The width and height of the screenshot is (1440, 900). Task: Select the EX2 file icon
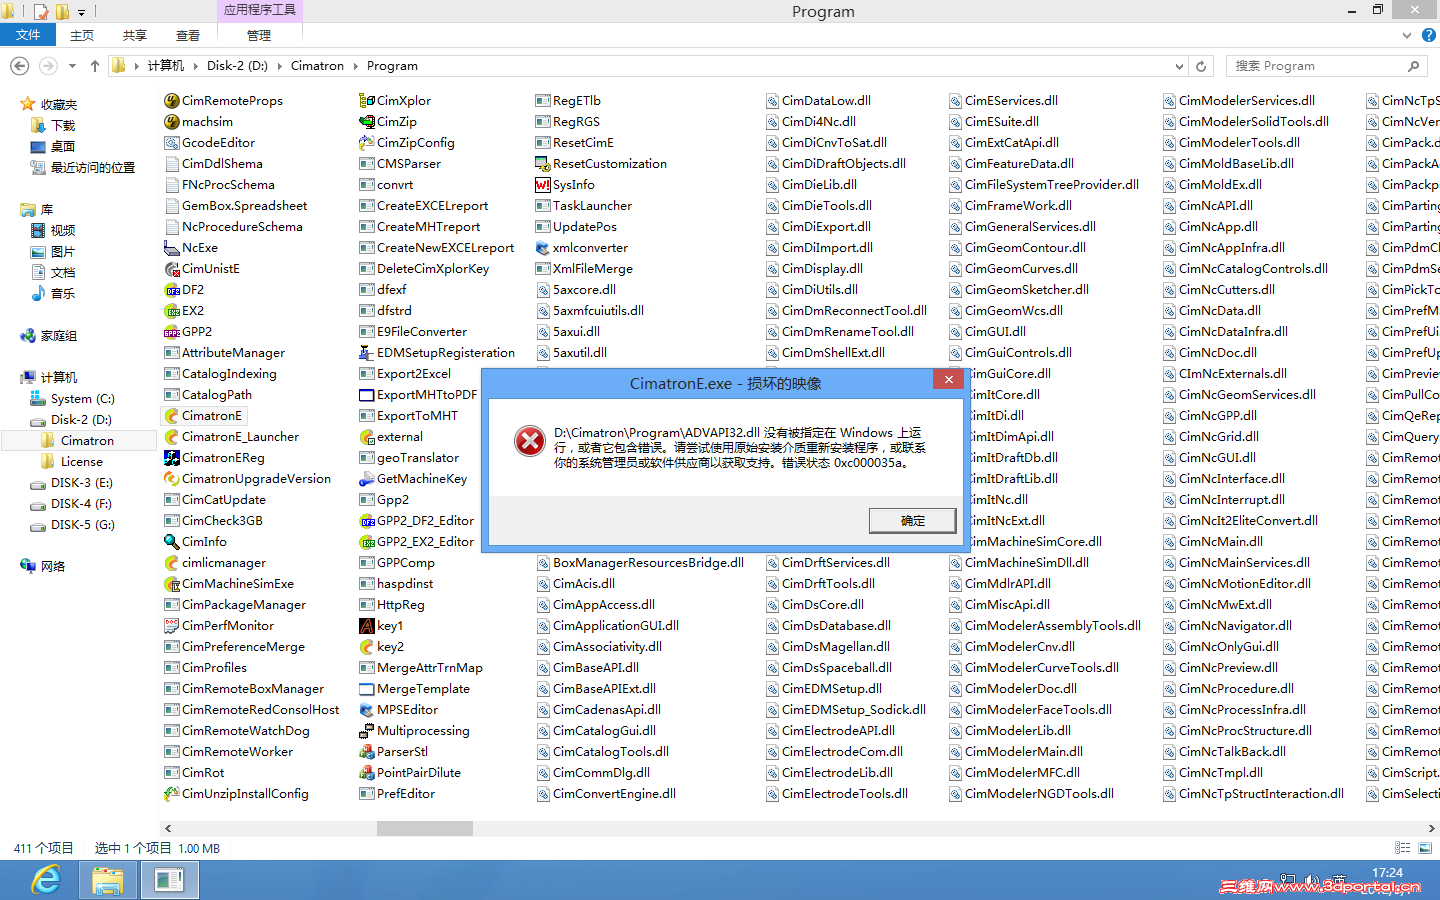(x=172, y=311)
